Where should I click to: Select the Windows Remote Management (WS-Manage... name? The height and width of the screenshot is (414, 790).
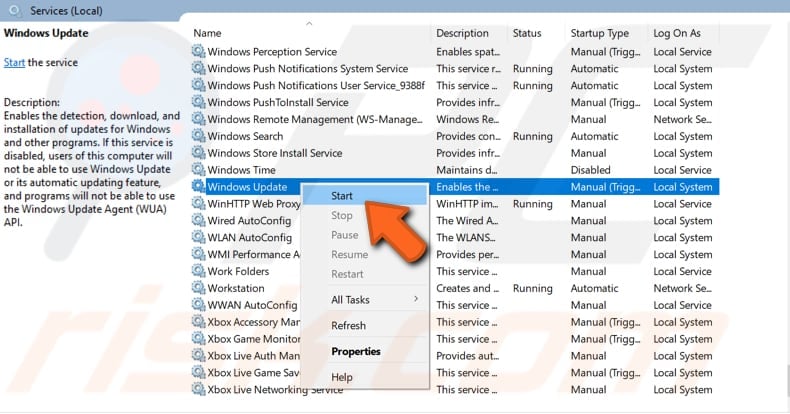tap(315, 119)
